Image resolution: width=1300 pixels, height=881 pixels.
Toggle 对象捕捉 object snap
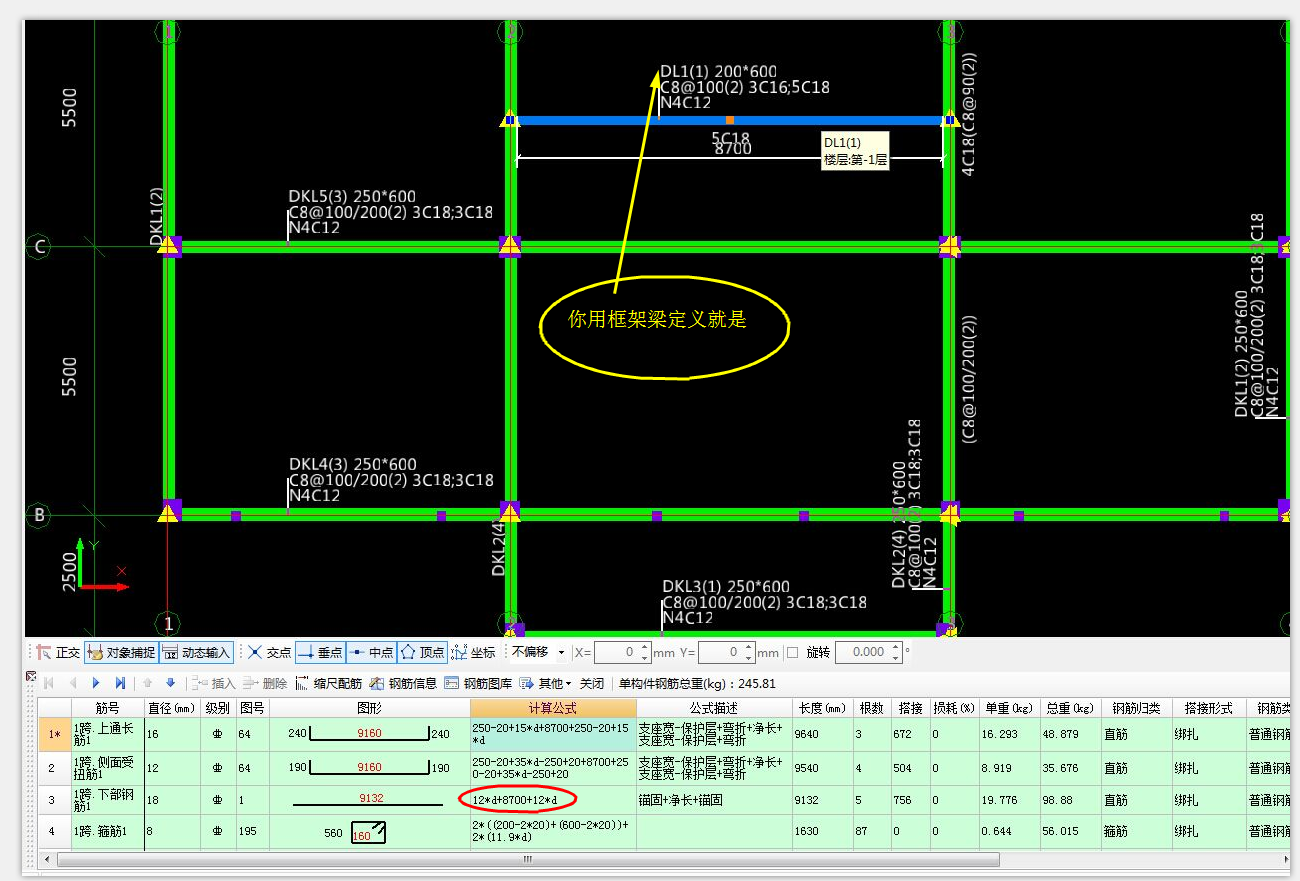point(120,652)
